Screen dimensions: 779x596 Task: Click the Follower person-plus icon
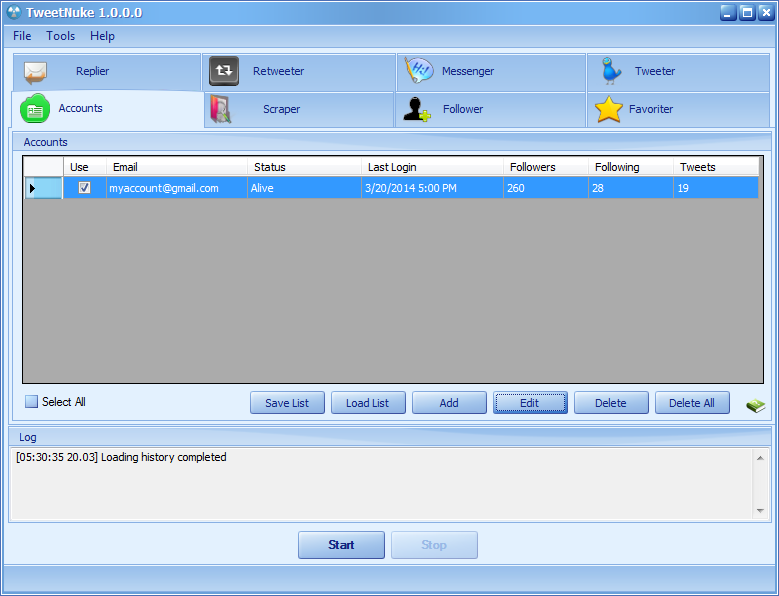[416, 109]
